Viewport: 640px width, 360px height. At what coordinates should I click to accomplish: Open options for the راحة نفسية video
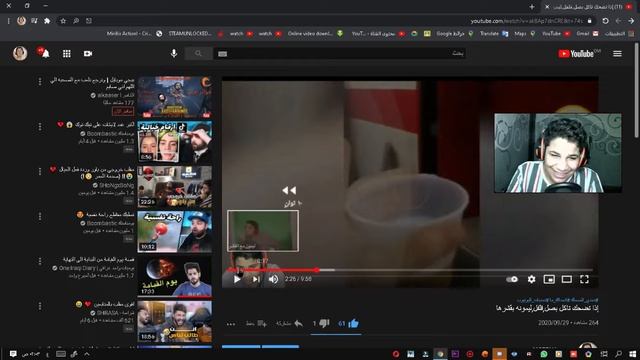[x=40, y=216]
